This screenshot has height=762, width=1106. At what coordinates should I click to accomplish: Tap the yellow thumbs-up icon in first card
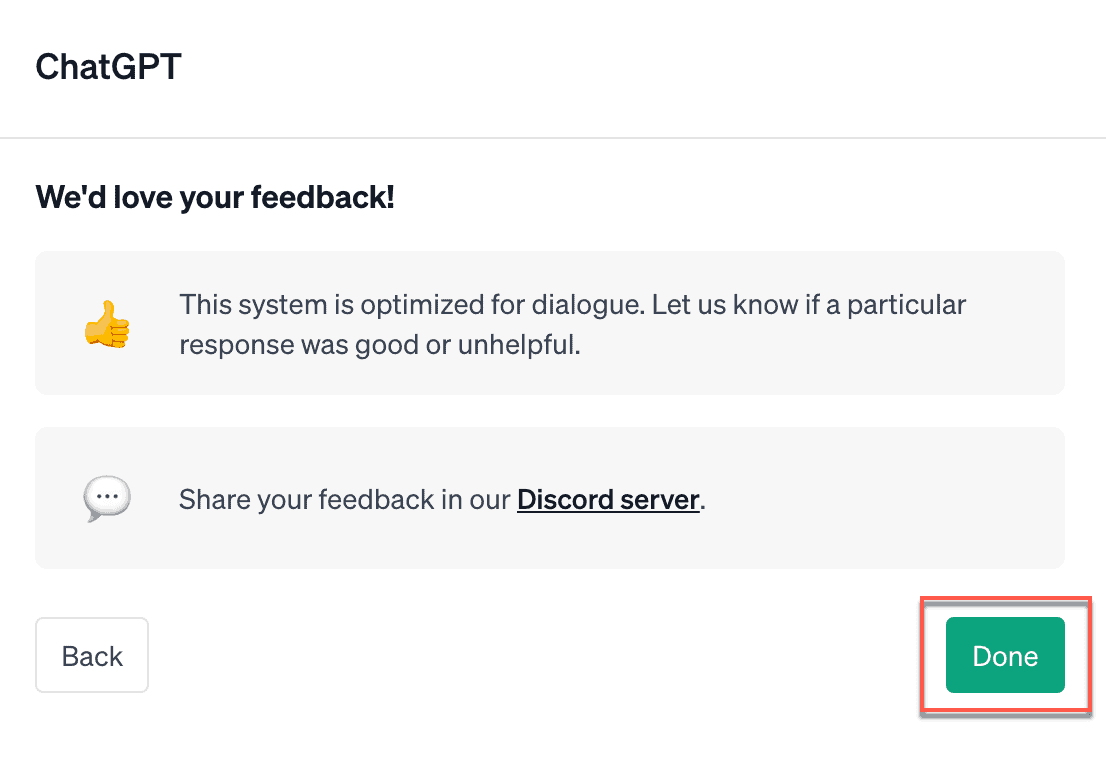(x=107, y=324)
